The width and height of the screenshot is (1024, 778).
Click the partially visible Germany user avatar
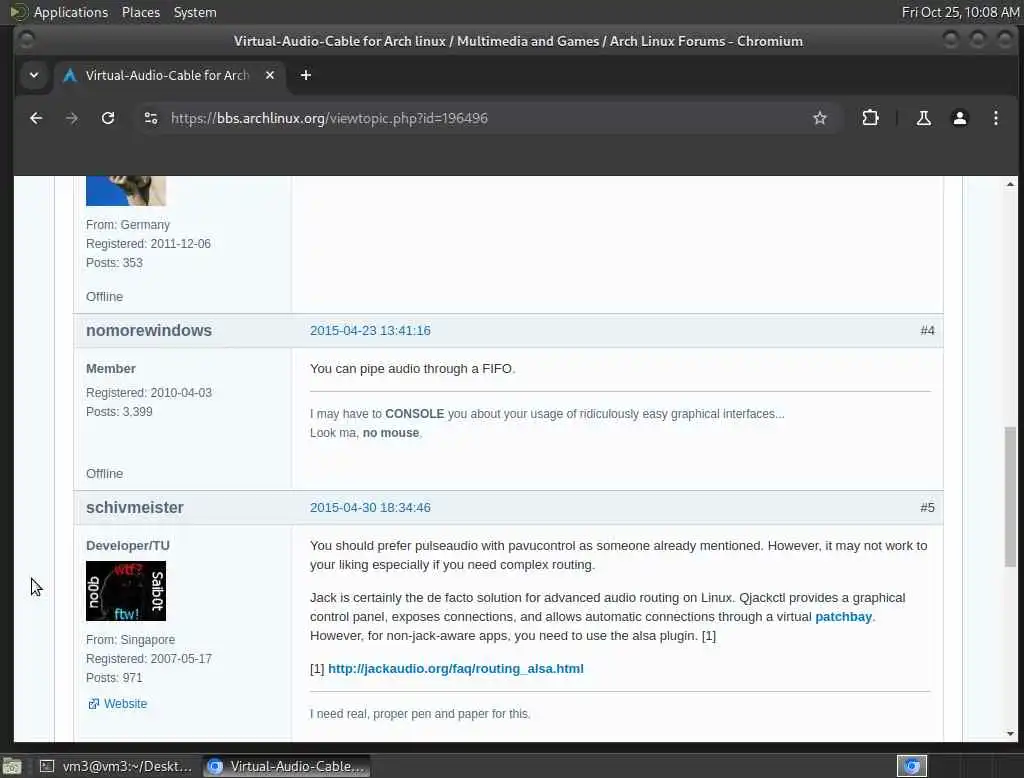tap(126, 191)
